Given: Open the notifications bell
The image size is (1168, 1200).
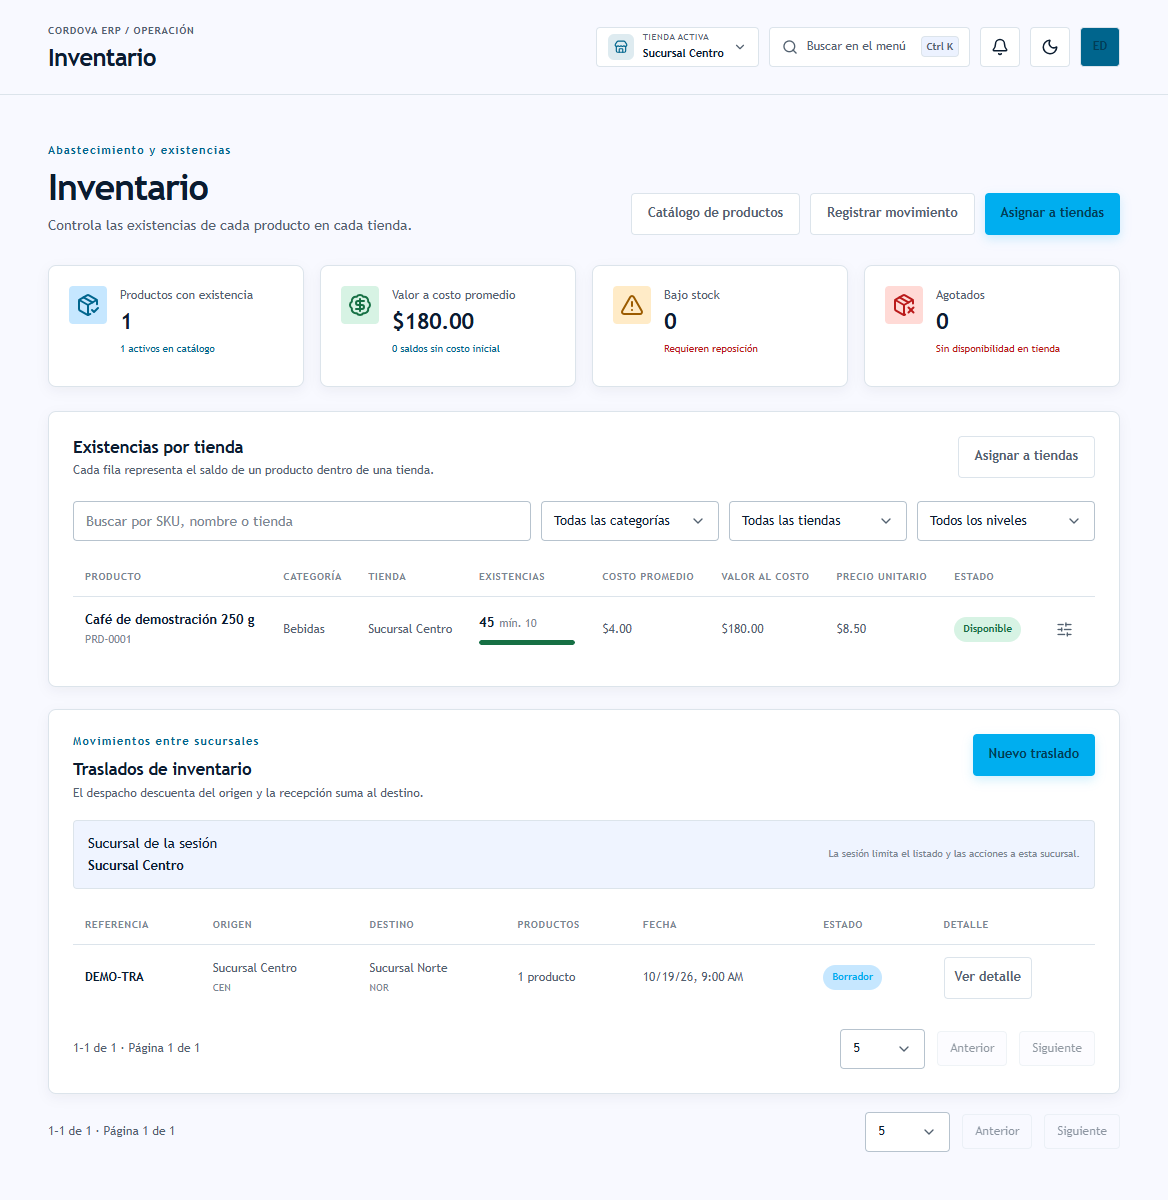Looking at the screenshot, I should 999,47.
